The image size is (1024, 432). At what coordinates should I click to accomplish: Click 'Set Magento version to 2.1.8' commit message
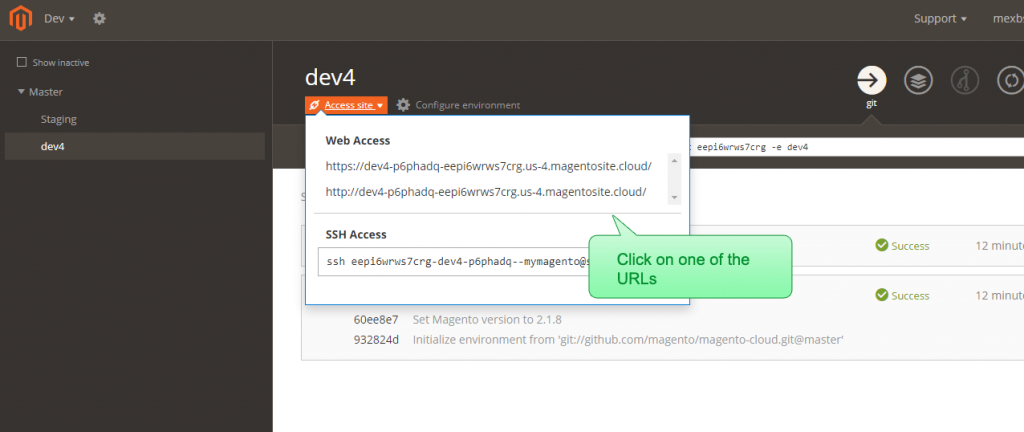[x=487, y=320]
